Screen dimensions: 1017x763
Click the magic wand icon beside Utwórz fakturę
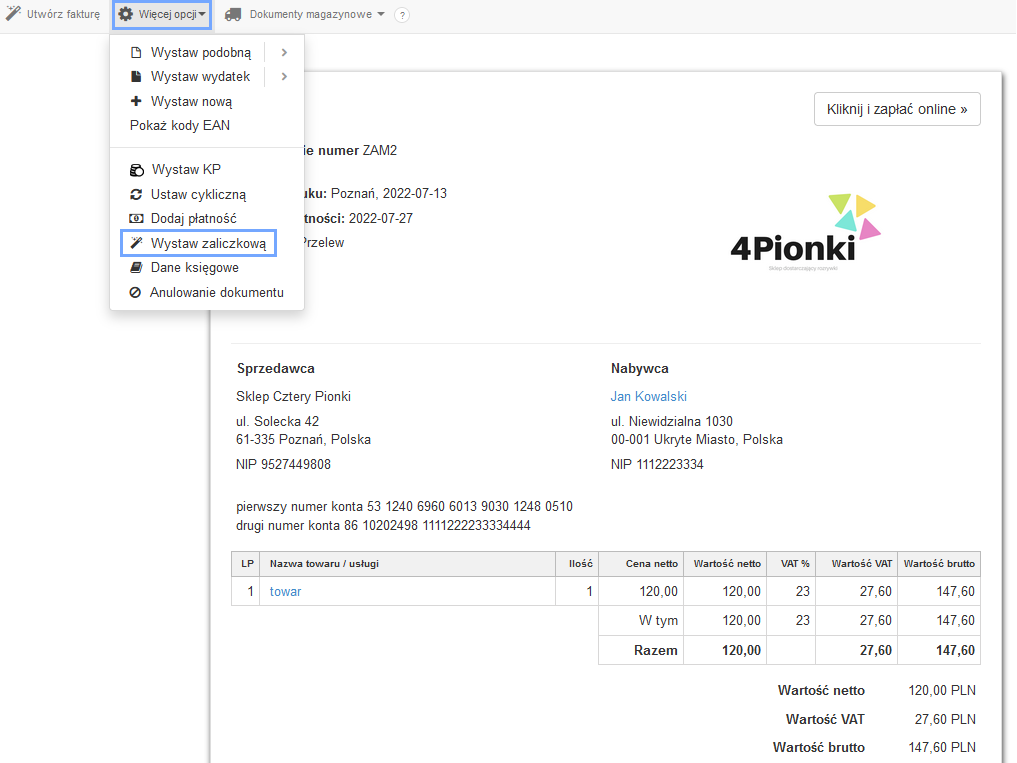pos(13,13)
